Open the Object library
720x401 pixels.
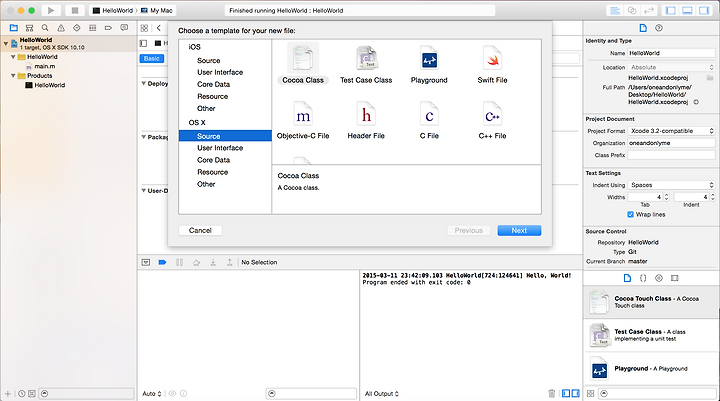pyautogui.click(x=659, y=278)
